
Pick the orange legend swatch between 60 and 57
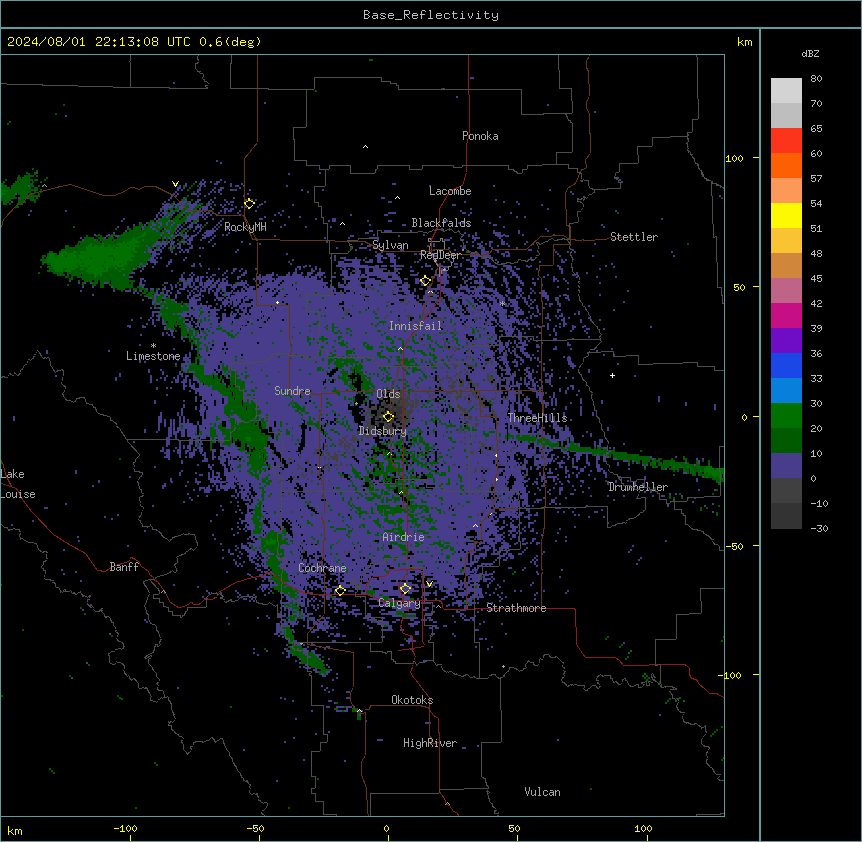pyautogui.click(x=786, y=166)
